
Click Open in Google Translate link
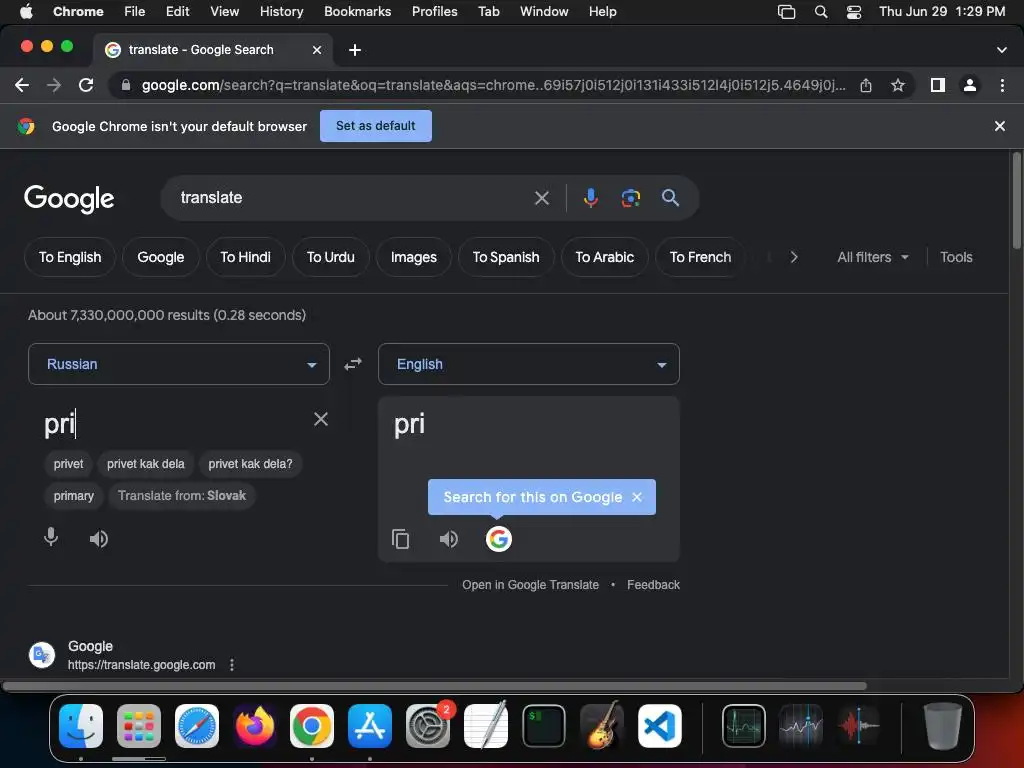point(530,585)
